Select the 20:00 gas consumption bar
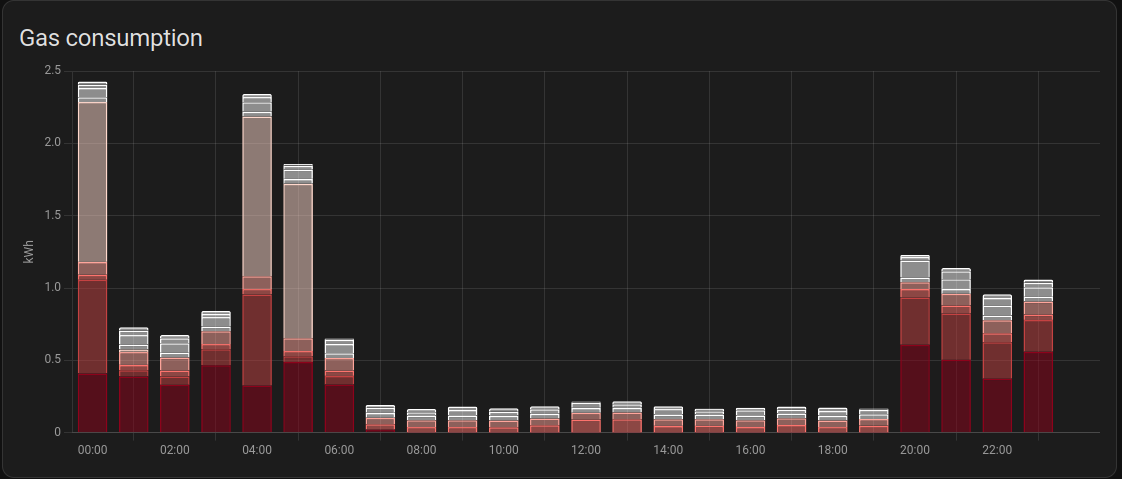1122x479 pixels. (x=915, y=344)
